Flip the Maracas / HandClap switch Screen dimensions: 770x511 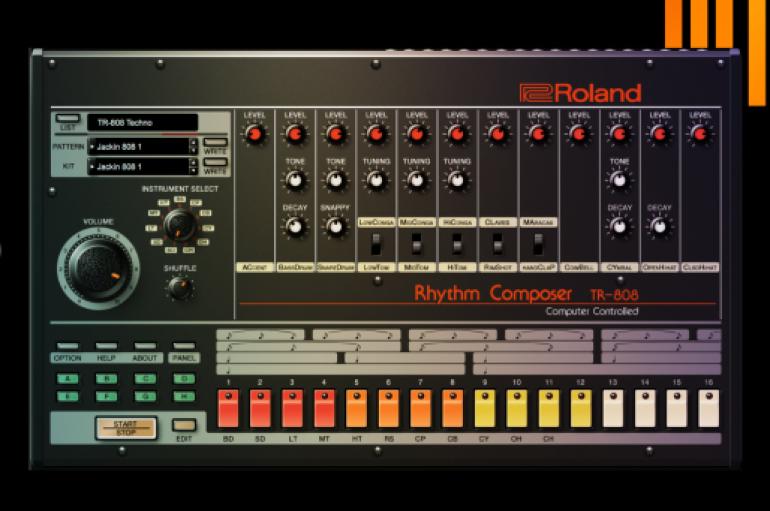538,244
